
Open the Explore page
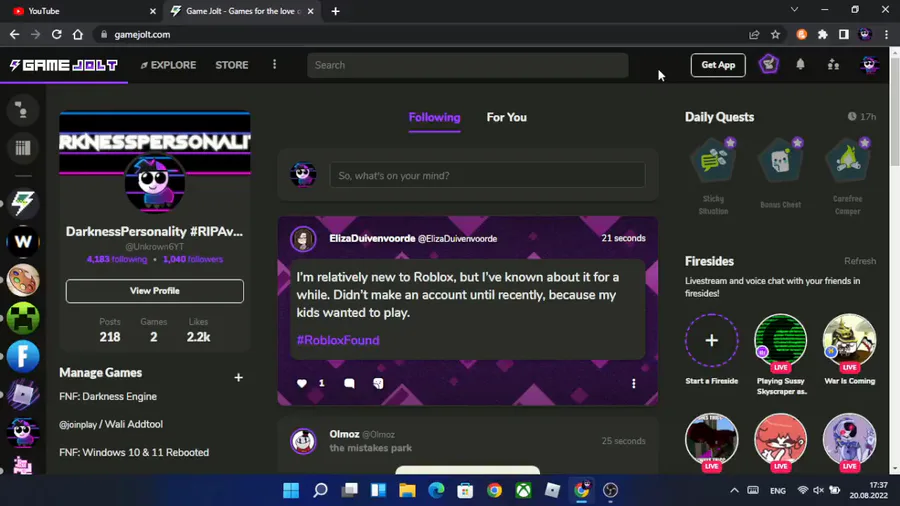tap(168, 65)
